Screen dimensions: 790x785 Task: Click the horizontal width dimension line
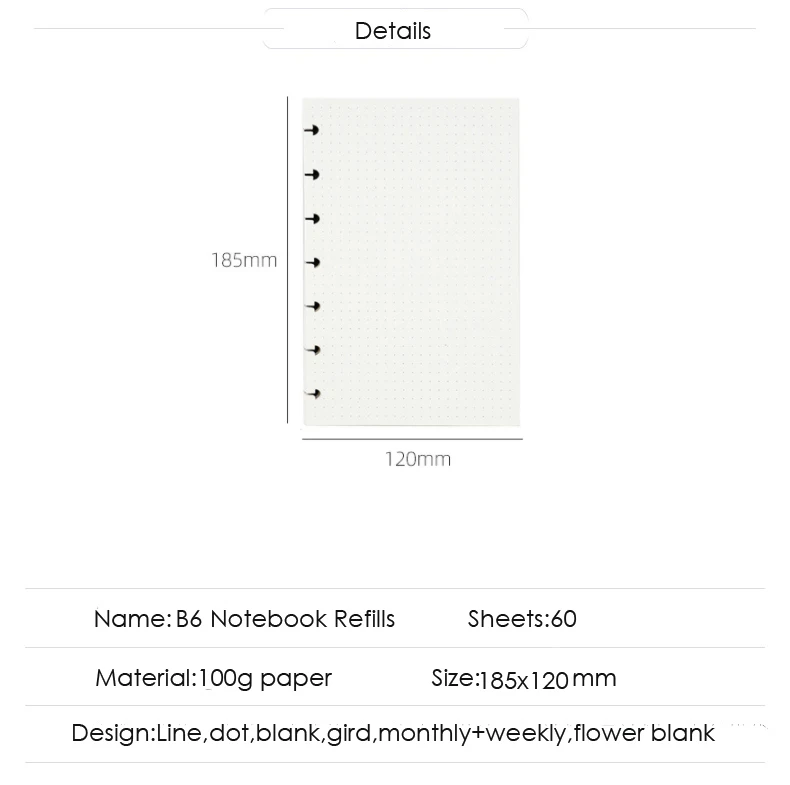click(x=412, y=438)
